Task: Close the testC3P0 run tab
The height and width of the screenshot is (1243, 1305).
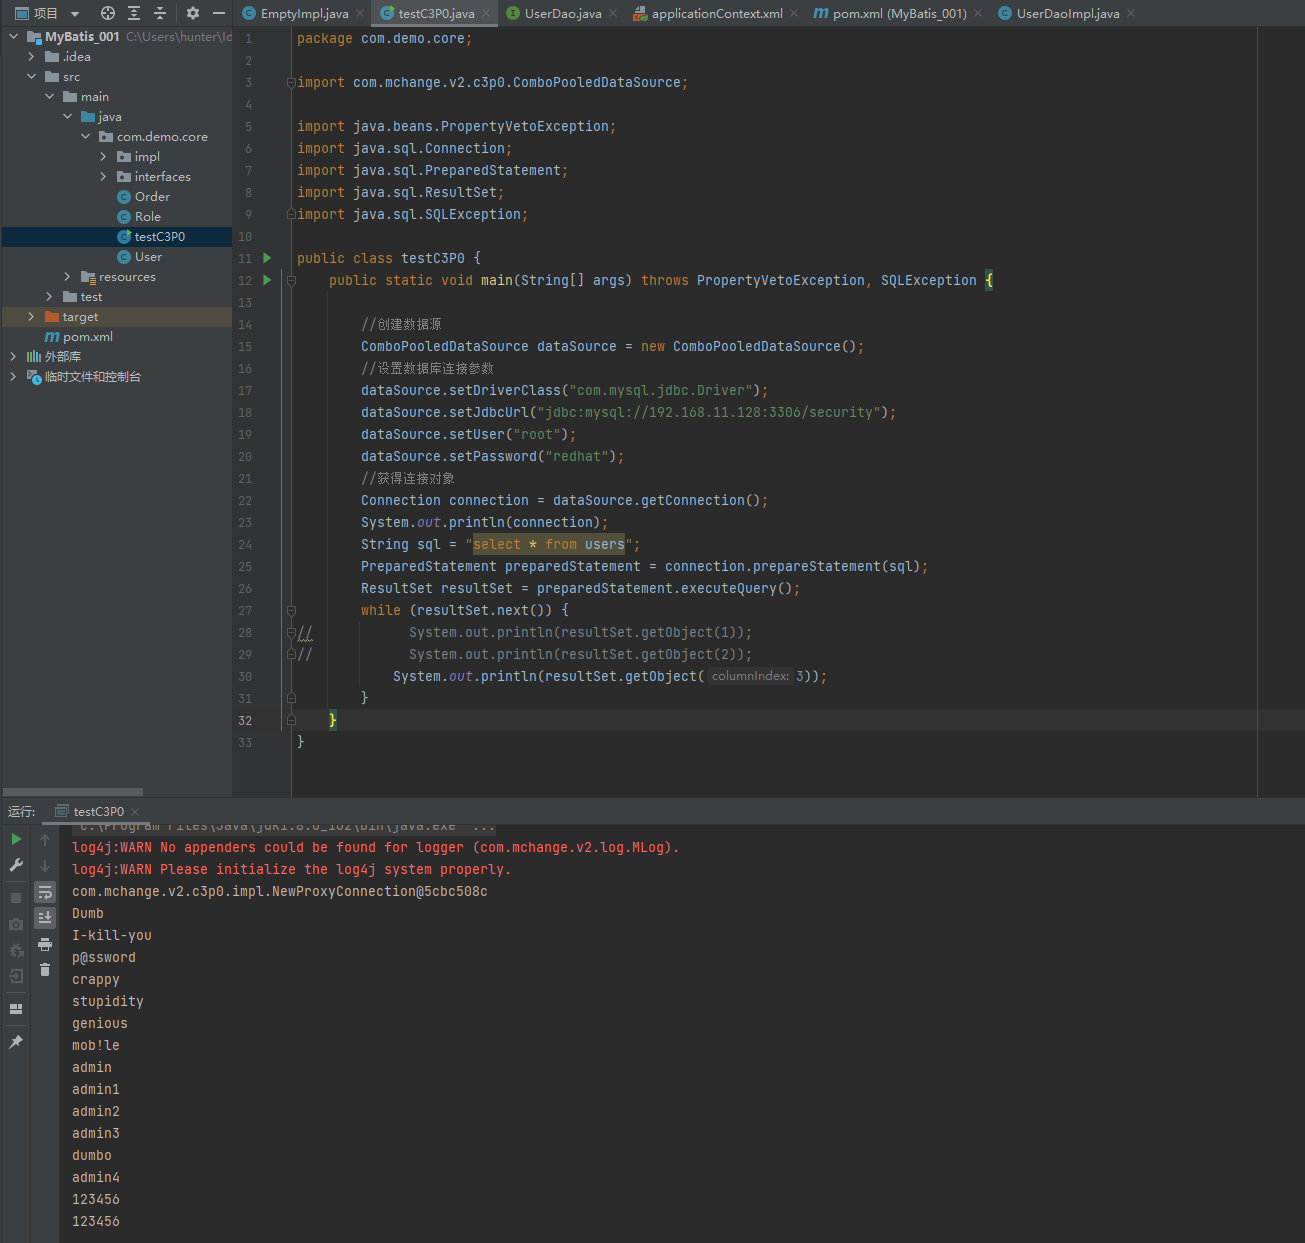Action: coord(135,812)
